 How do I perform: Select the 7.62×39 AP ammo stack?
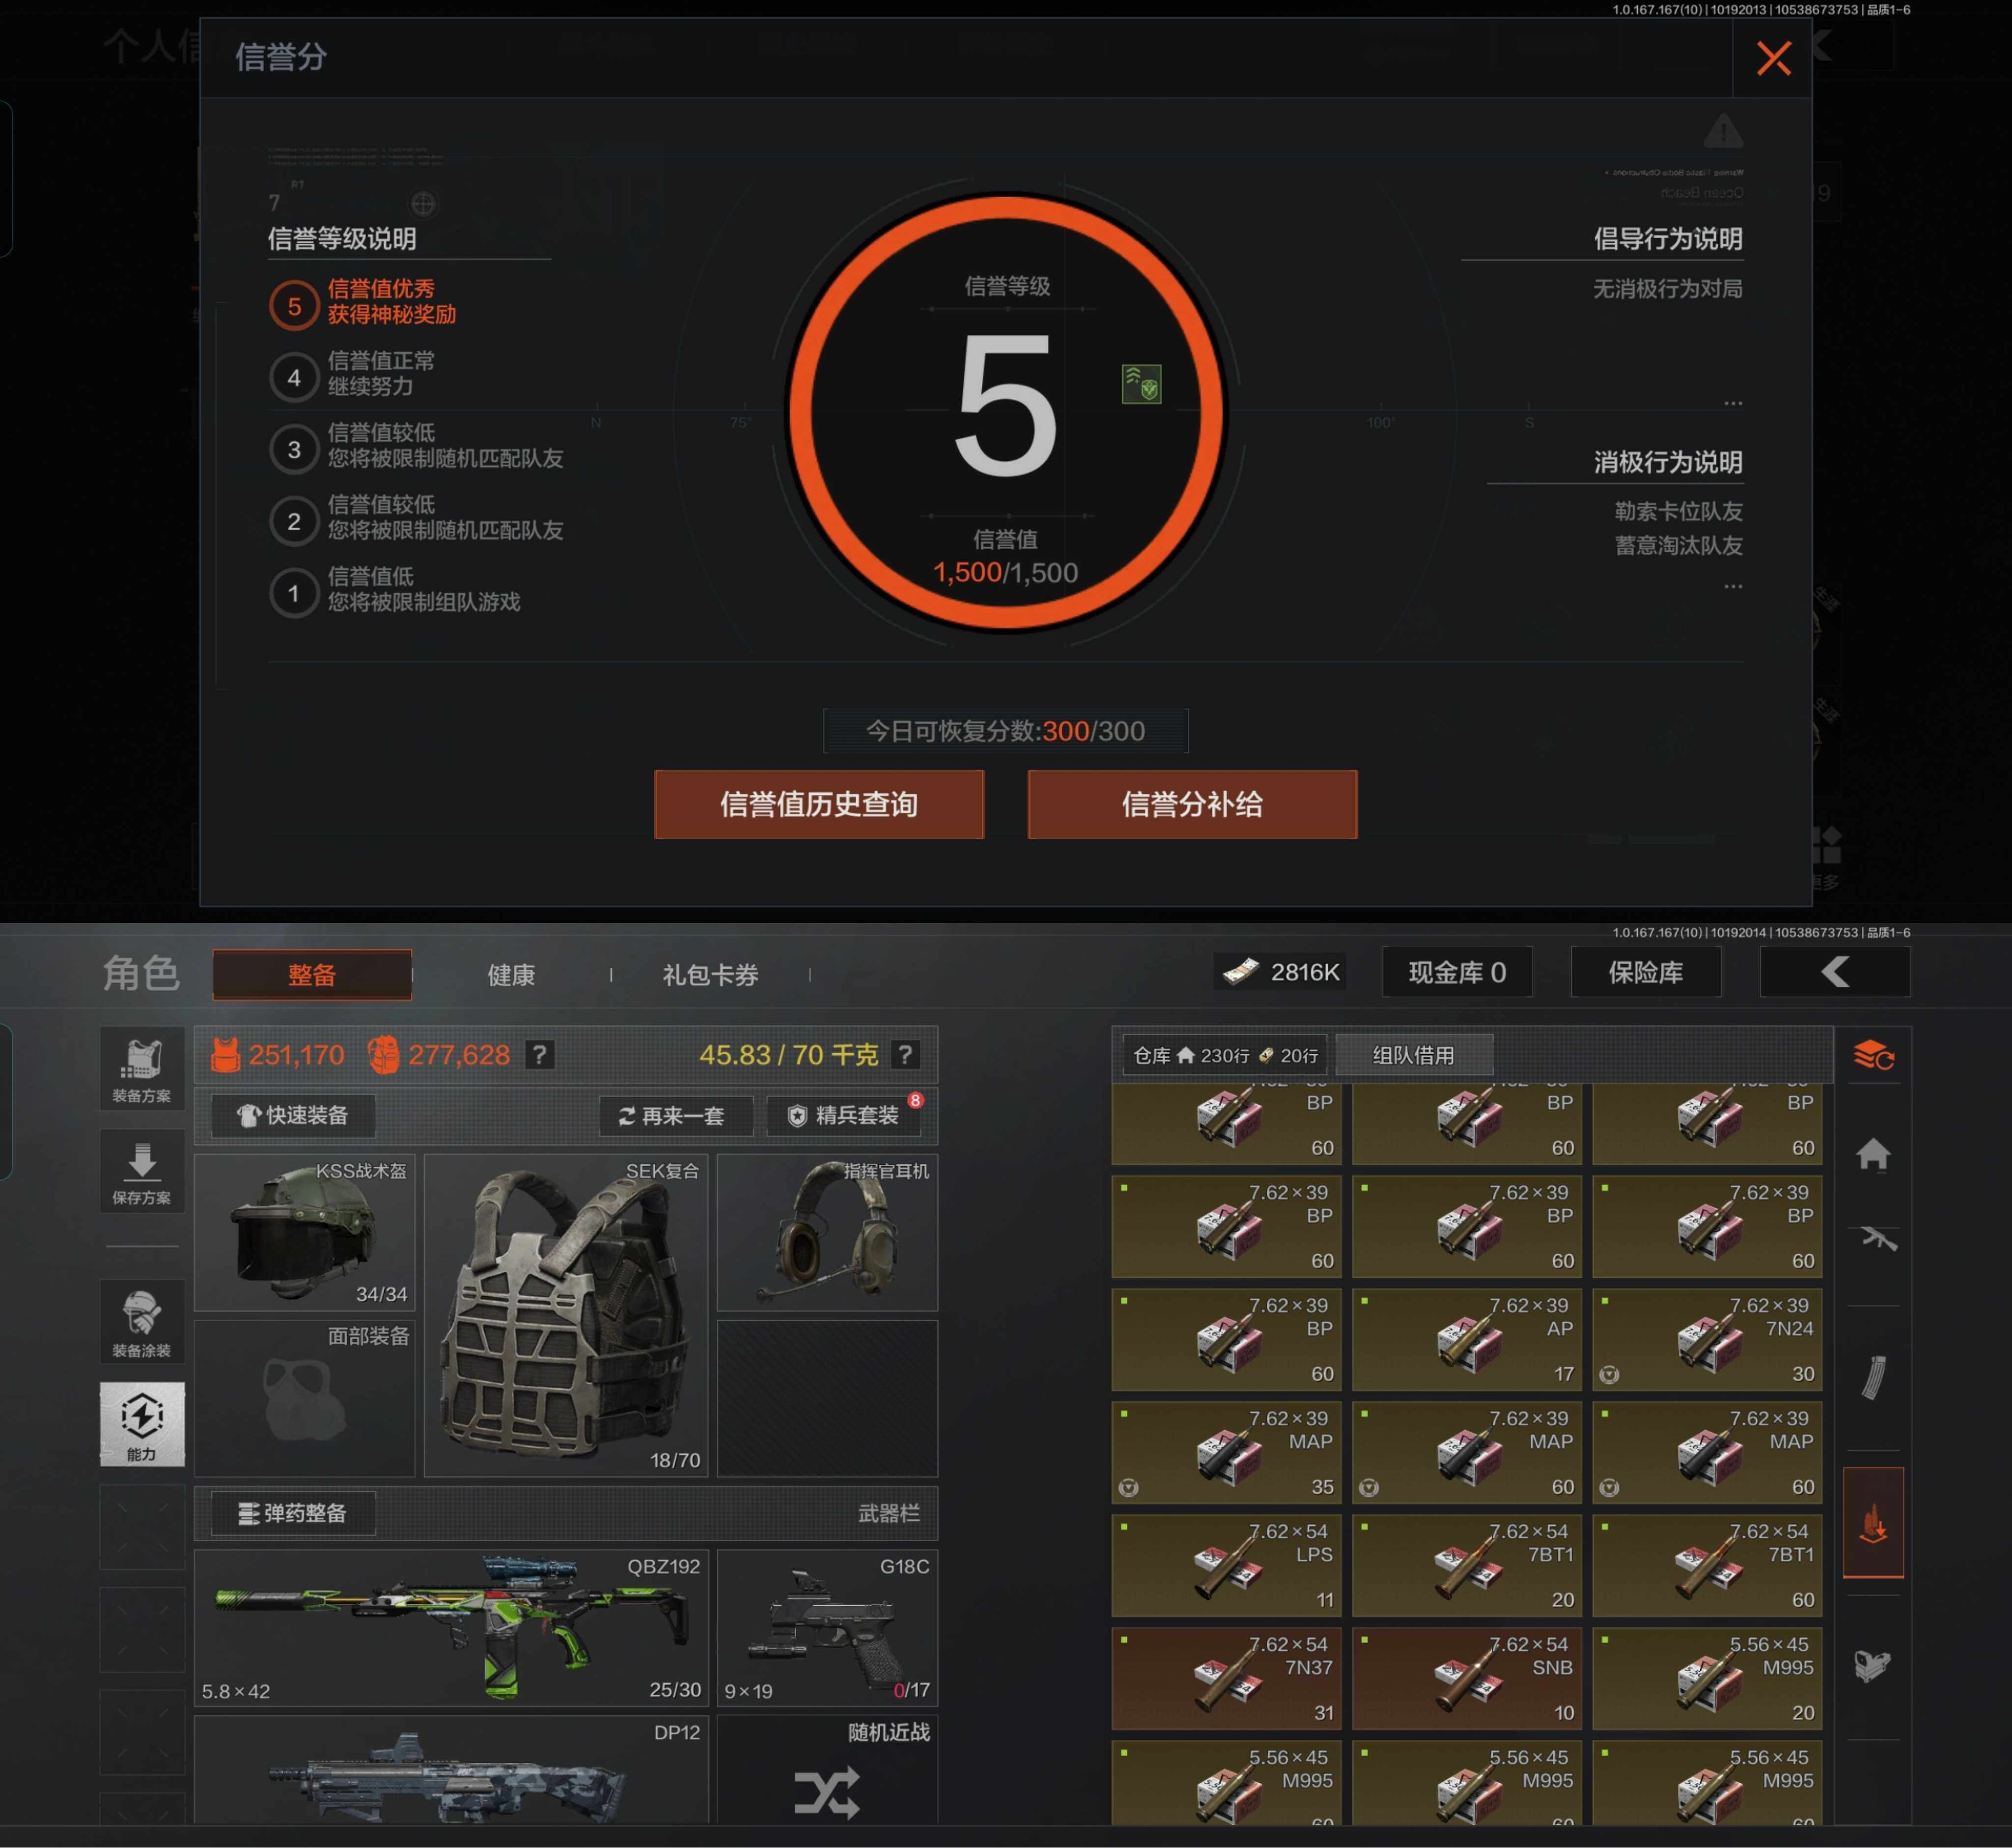[1466, 1339]
